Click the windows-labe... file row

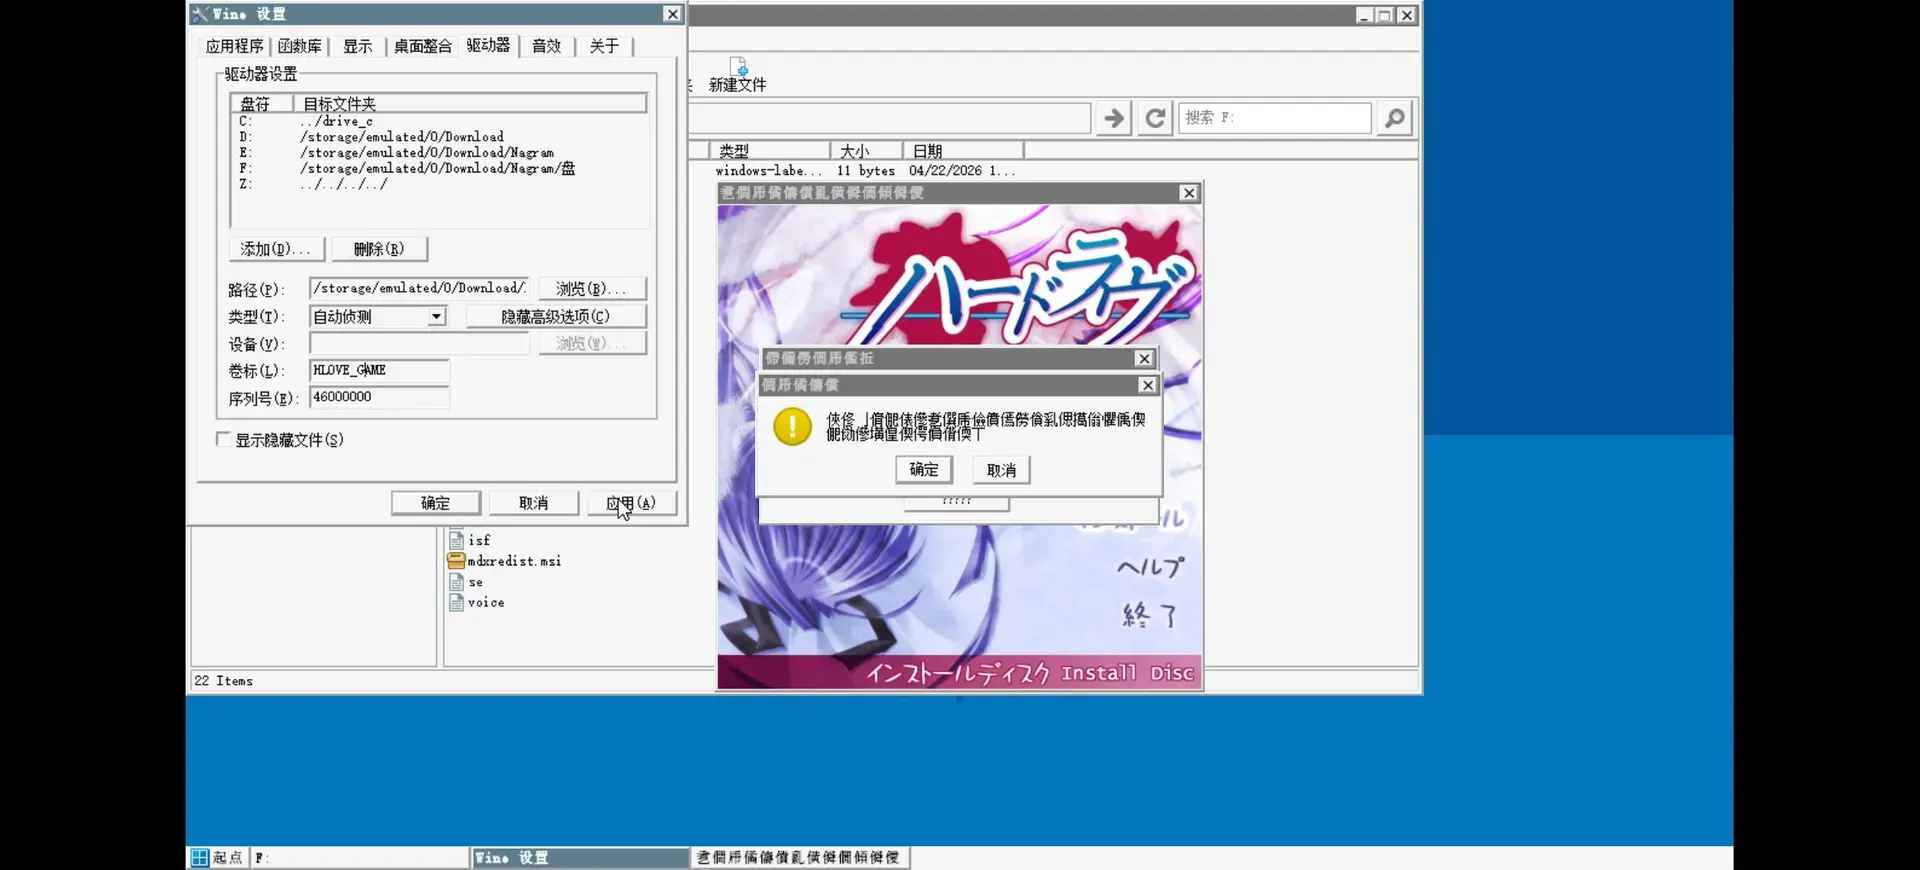tap(865, 171)
